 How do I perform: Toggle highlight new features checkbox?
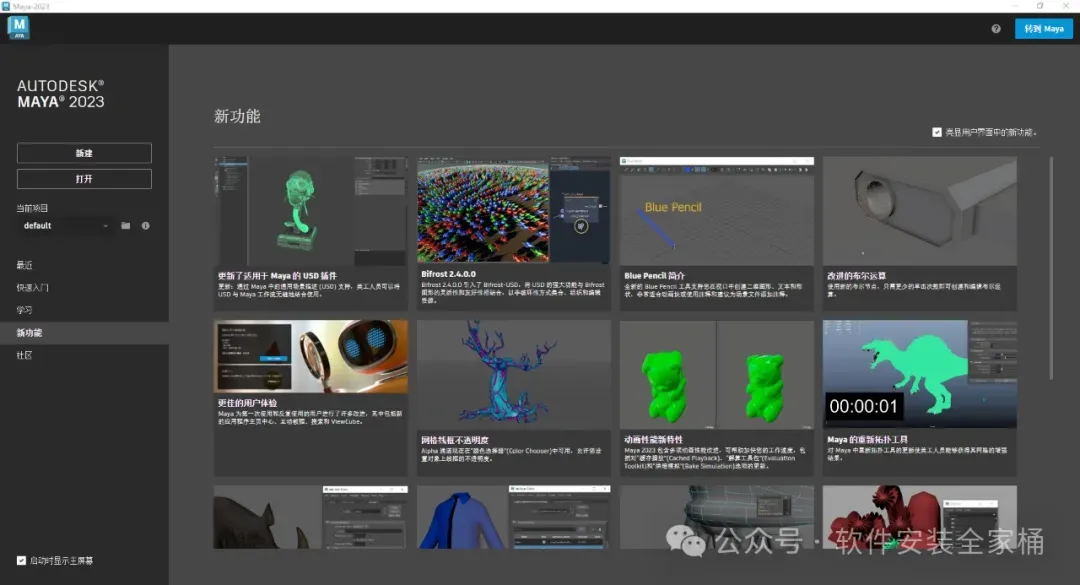click(x=937, y=132)
